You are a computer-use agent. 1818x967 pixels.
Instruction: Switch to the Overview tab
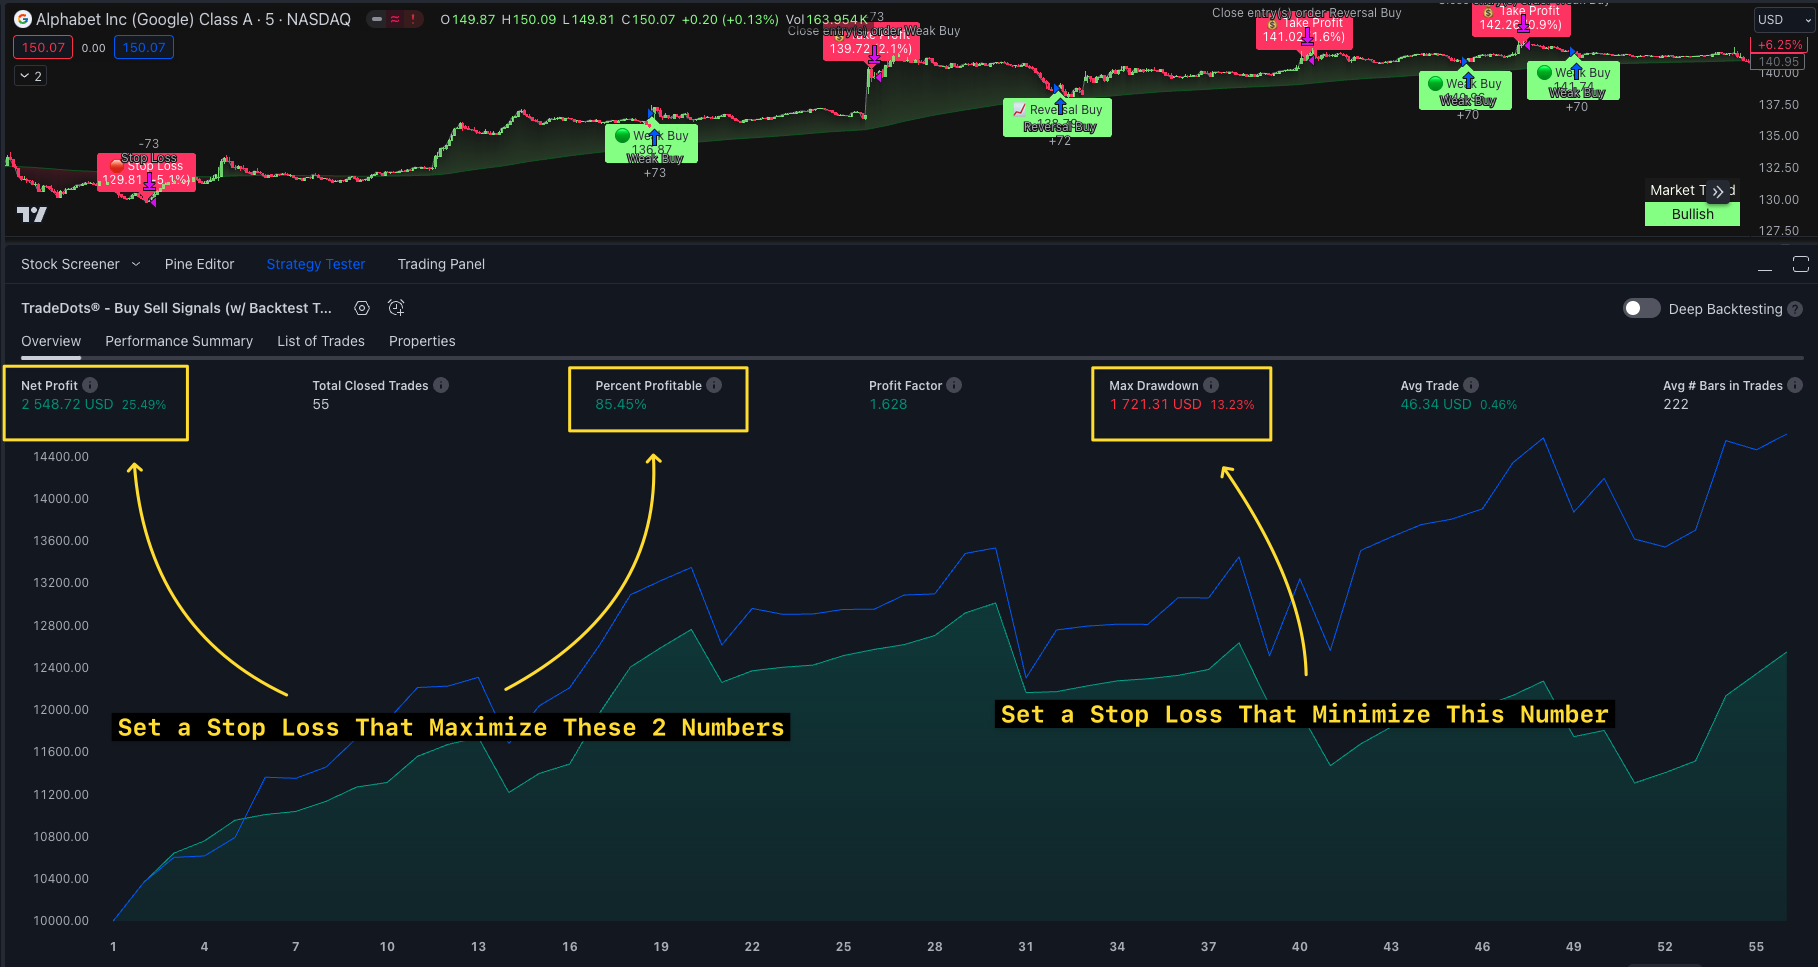point(51,341)
